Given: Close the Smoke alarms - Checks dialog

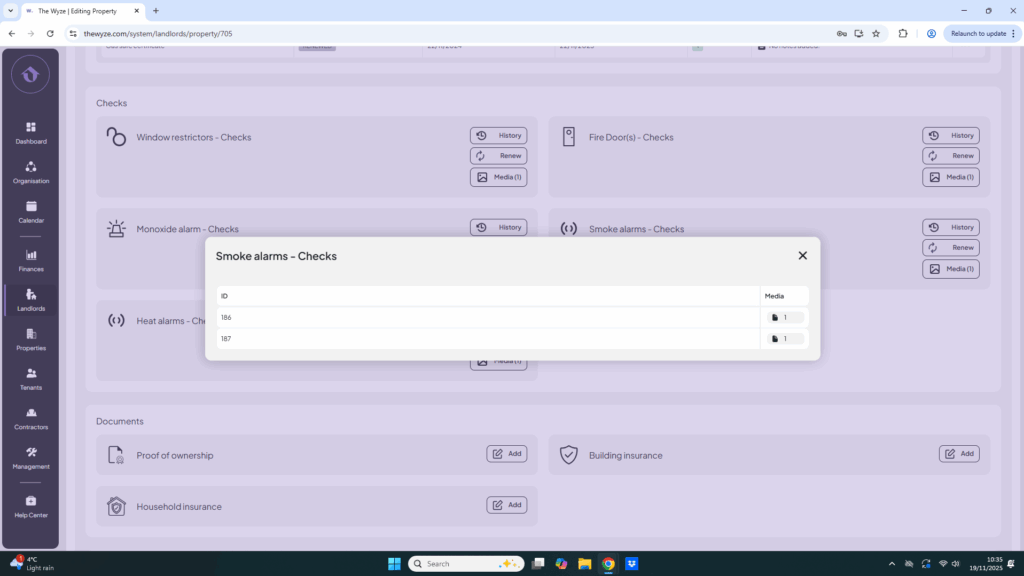Looking at the screenshot, I should click(802, 256).
